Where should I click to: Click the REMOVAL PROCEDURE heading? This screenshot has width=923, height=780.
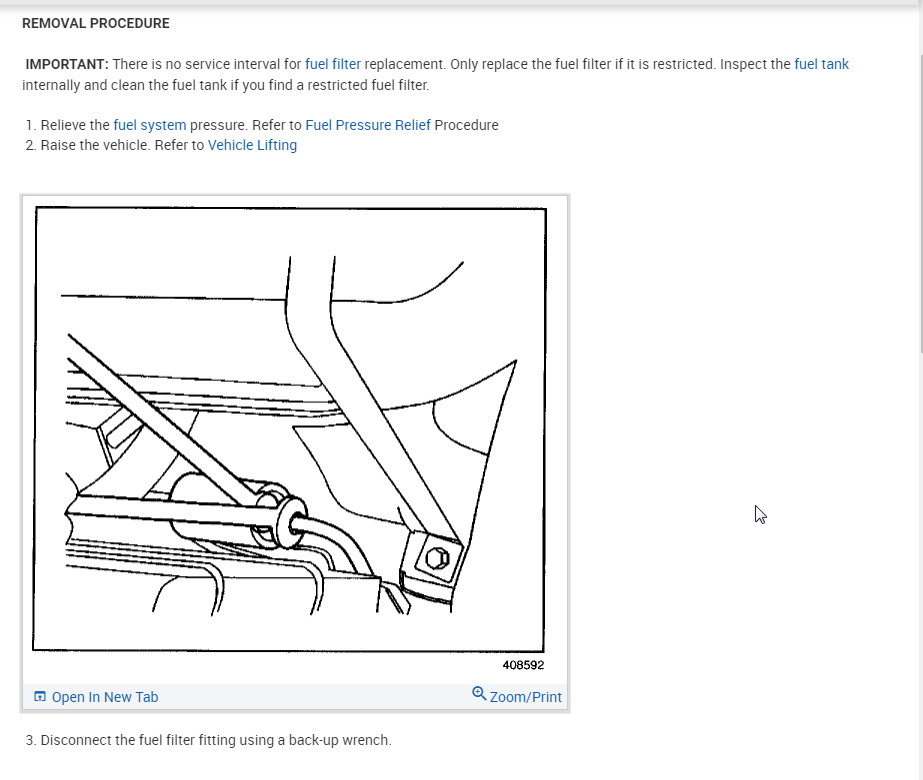(x=95, y=24)
